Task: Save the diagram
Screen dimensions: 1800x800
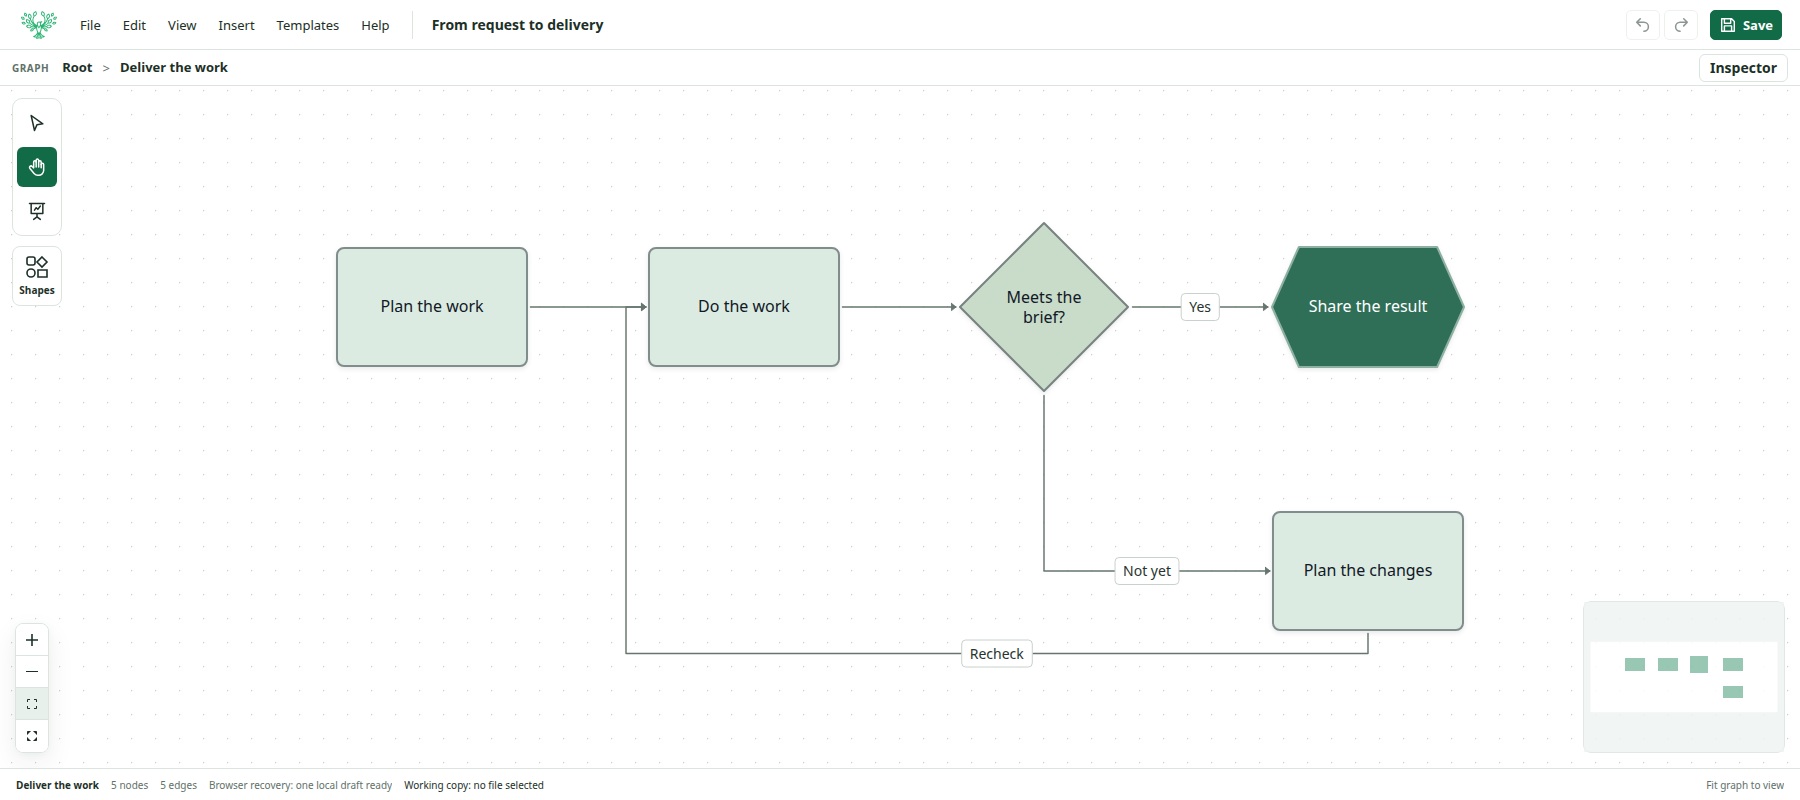Action: pos(1746,25)
